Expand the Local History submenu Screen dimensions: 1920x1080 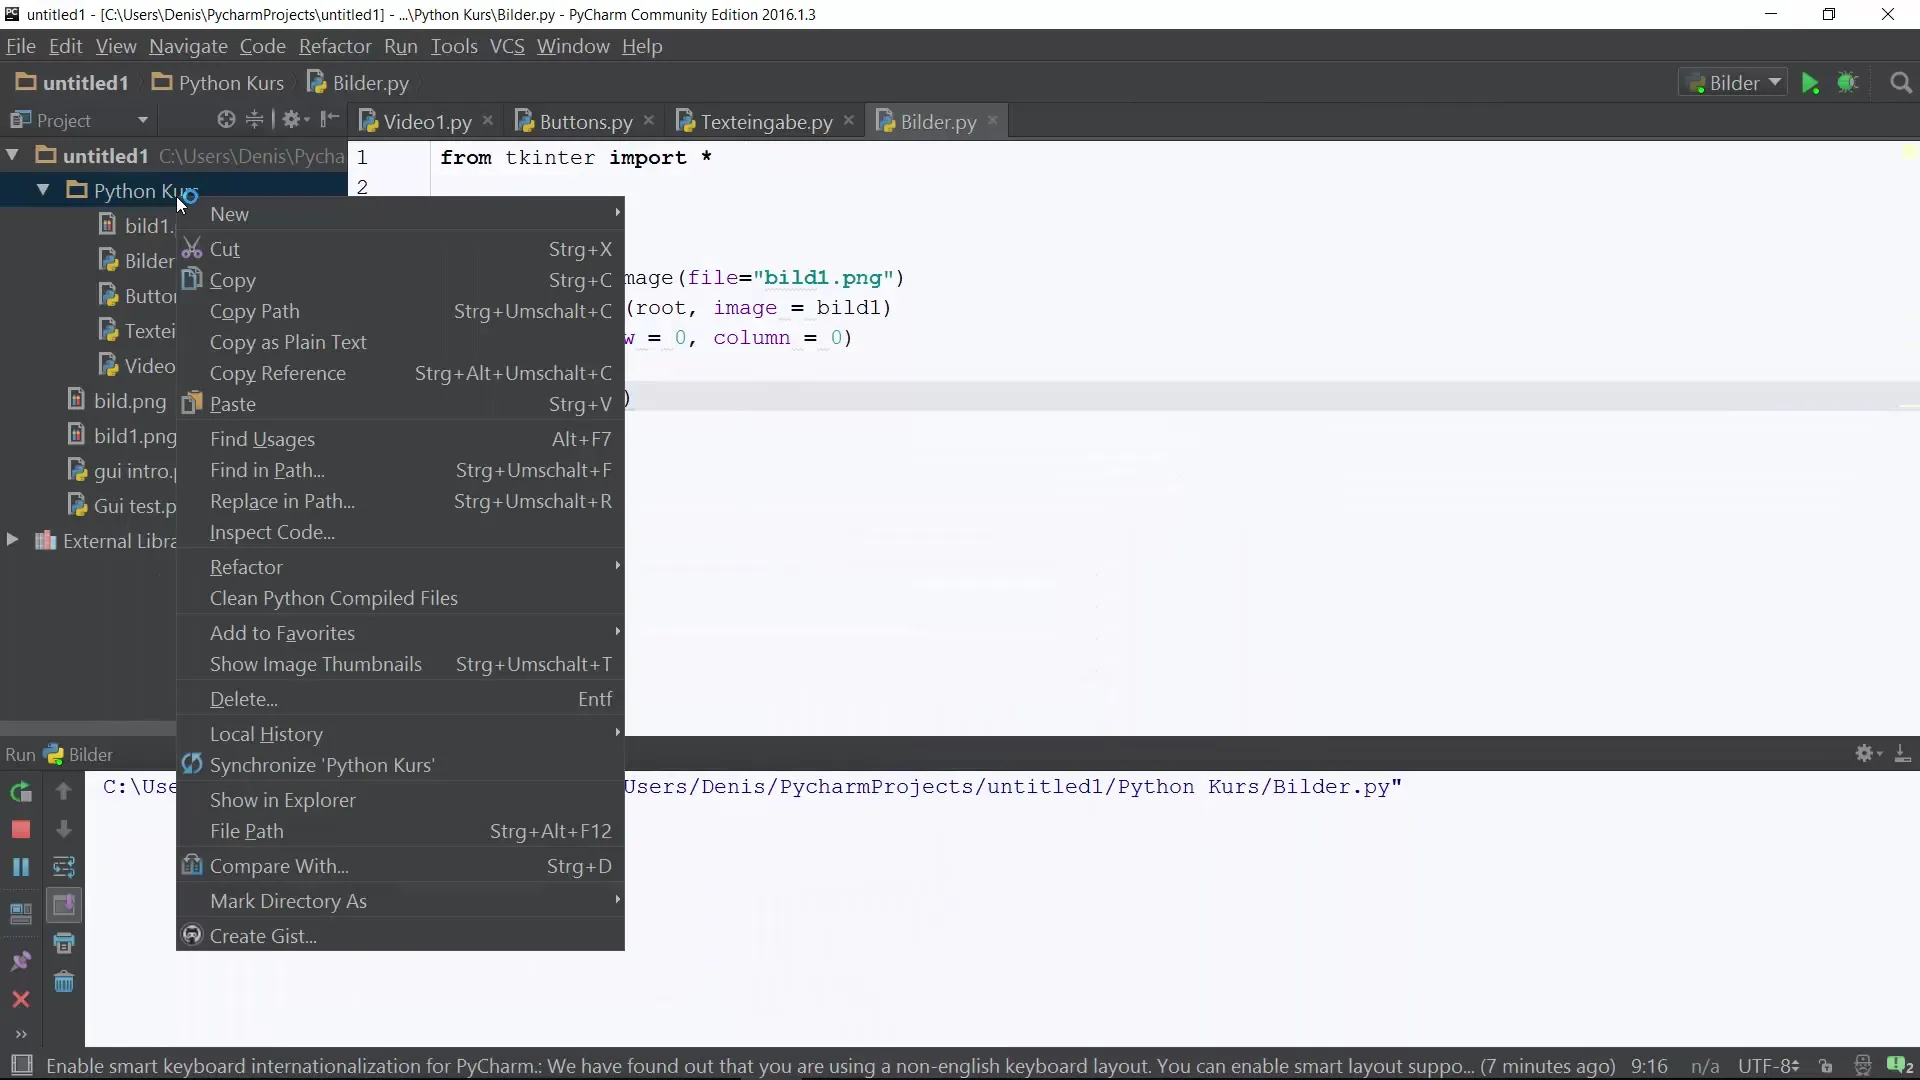tap(400, 734)
